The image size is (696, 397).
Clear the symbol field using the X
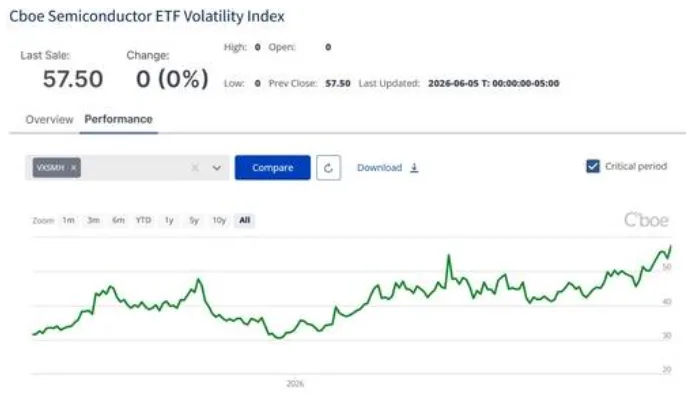point(195,167)
